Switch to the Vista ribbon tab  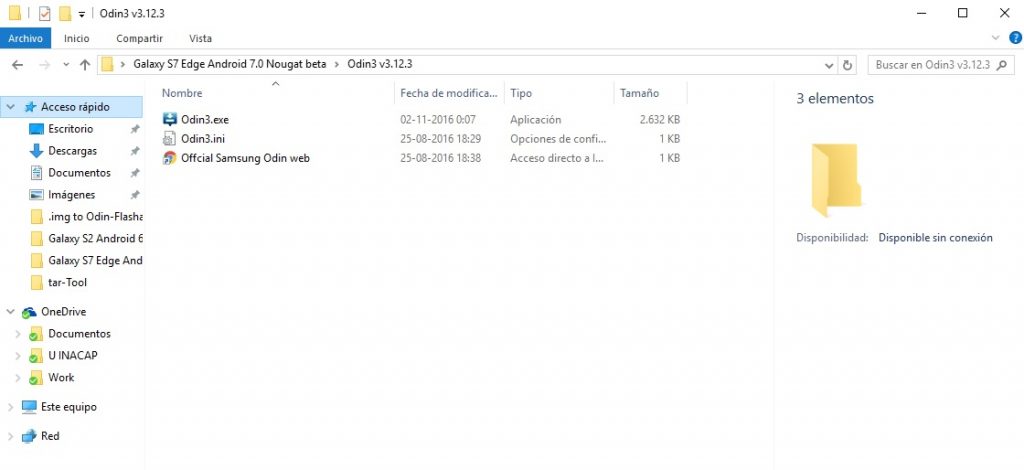(200, 39)
